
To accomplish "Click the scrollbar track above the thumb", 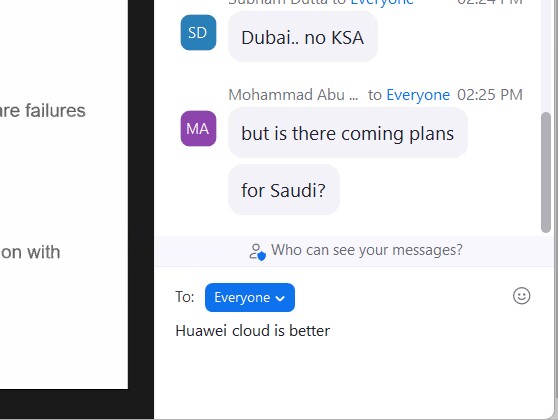I will 546,56.
